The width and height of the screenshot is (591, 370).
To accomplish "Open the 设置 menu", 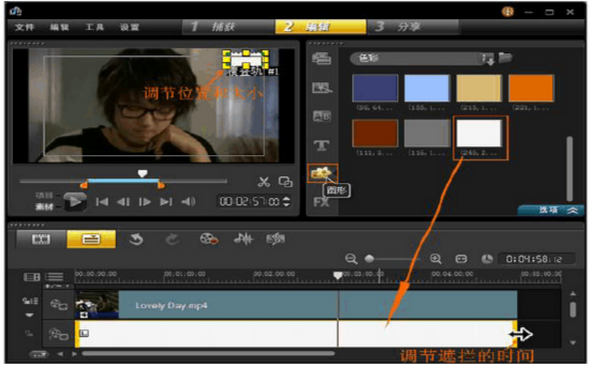I will (129, 27).
